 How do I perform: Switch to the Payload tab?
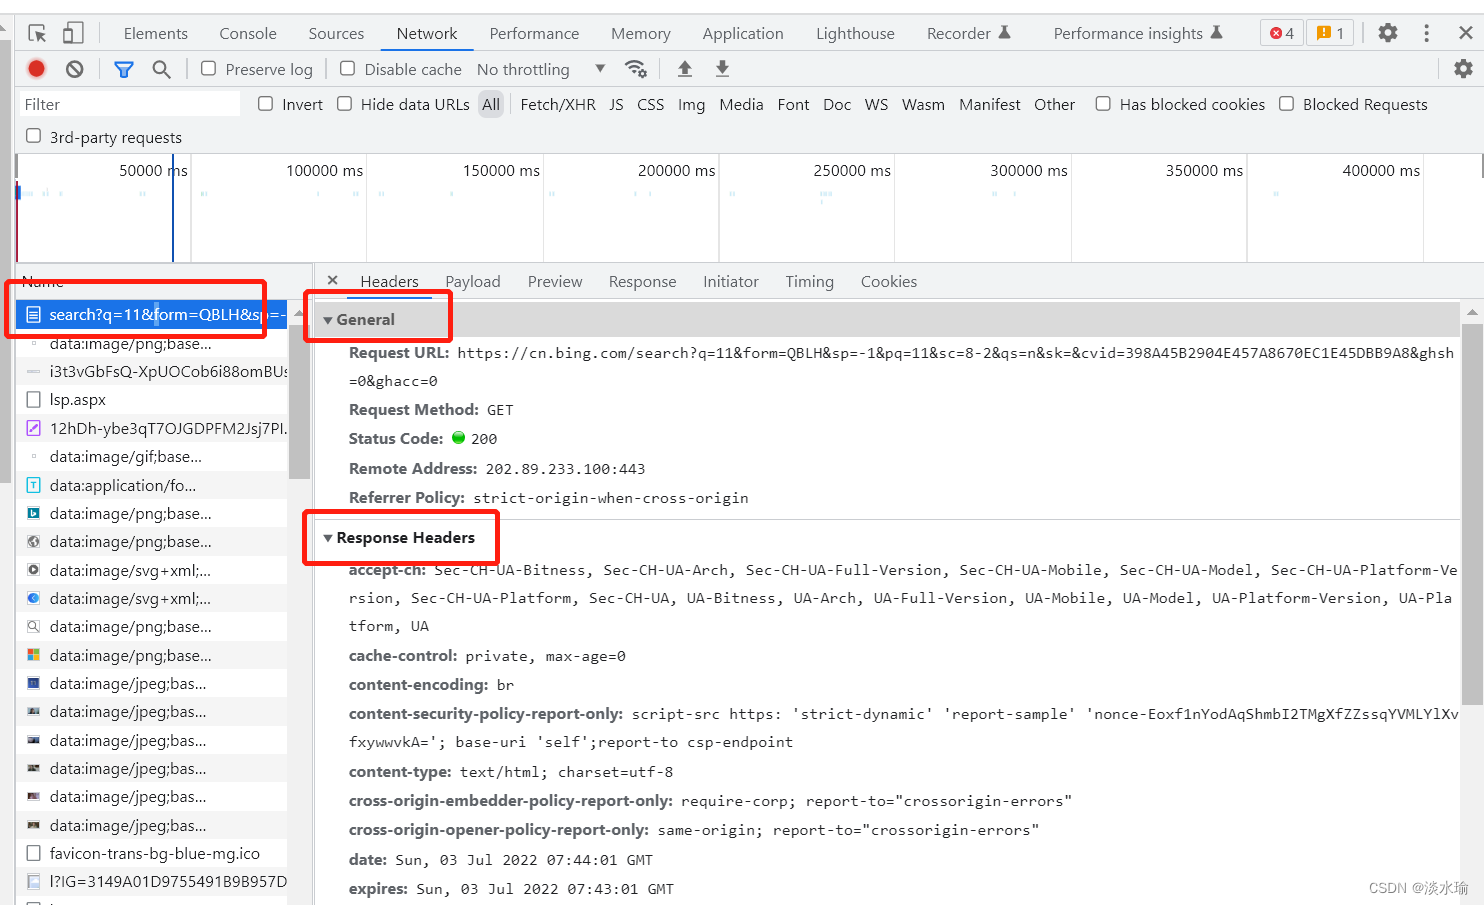(x=473, y=282)
